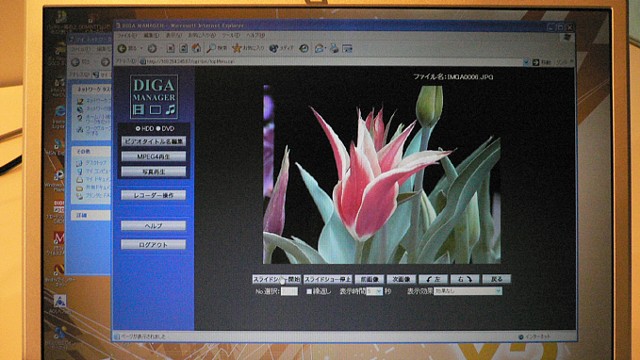This screenshot has width=640, height=360.
Task: Select the HDD radio button
Action: click(138, 129)
